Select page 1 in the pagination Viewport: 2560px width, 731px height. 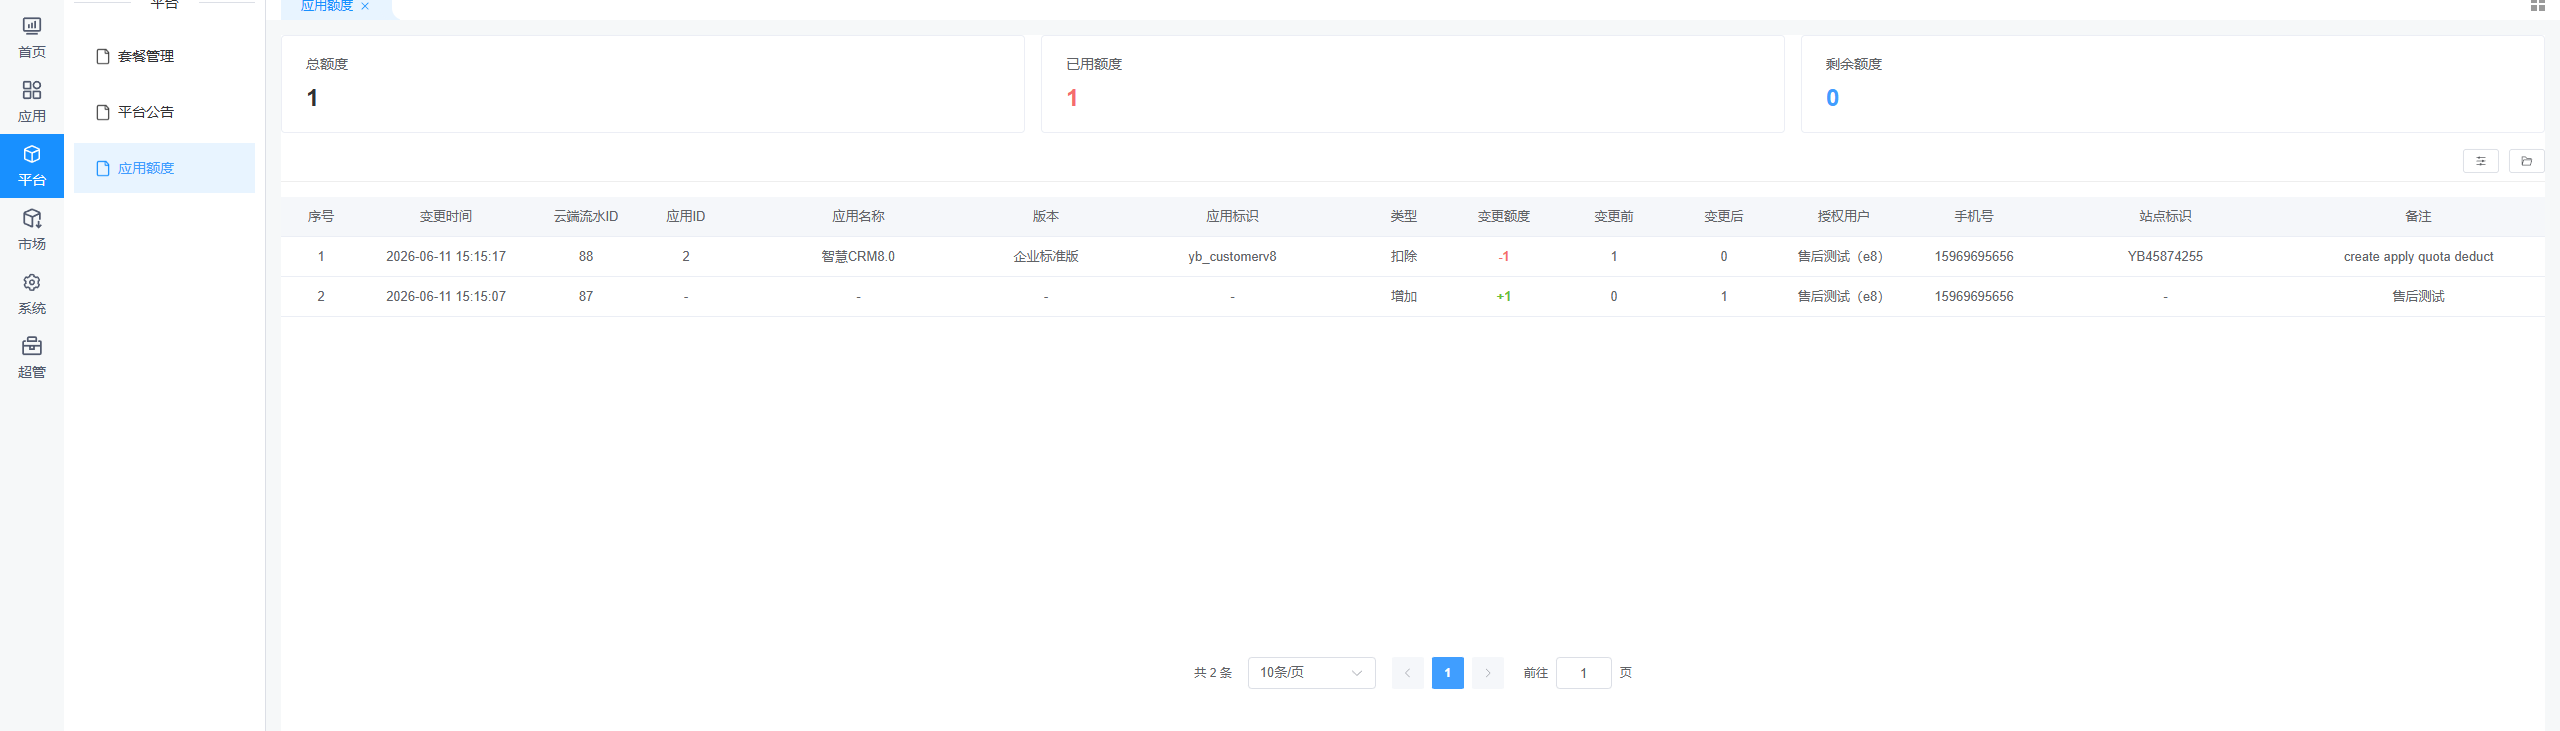tap(1447, 673)
